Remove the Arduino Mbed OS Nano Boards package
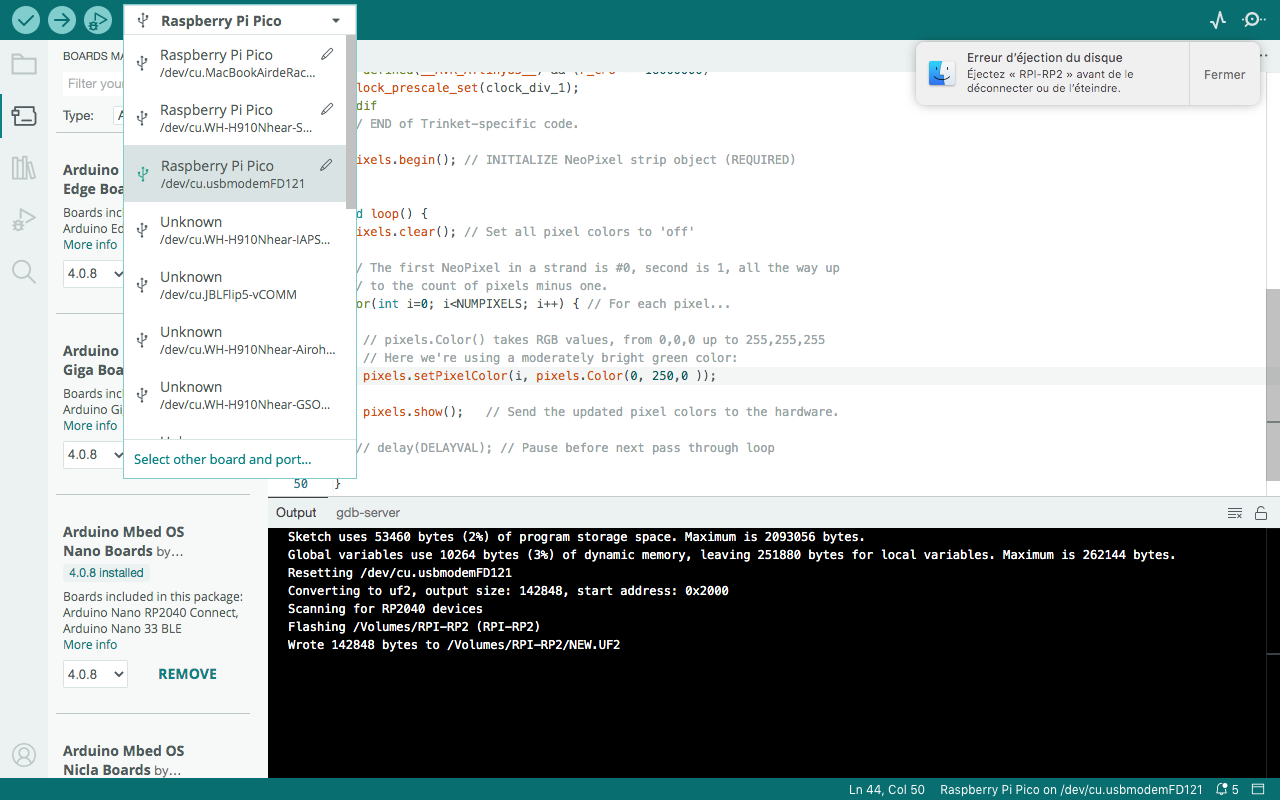This screenshot has height=800, width=1280. [187, 674]
